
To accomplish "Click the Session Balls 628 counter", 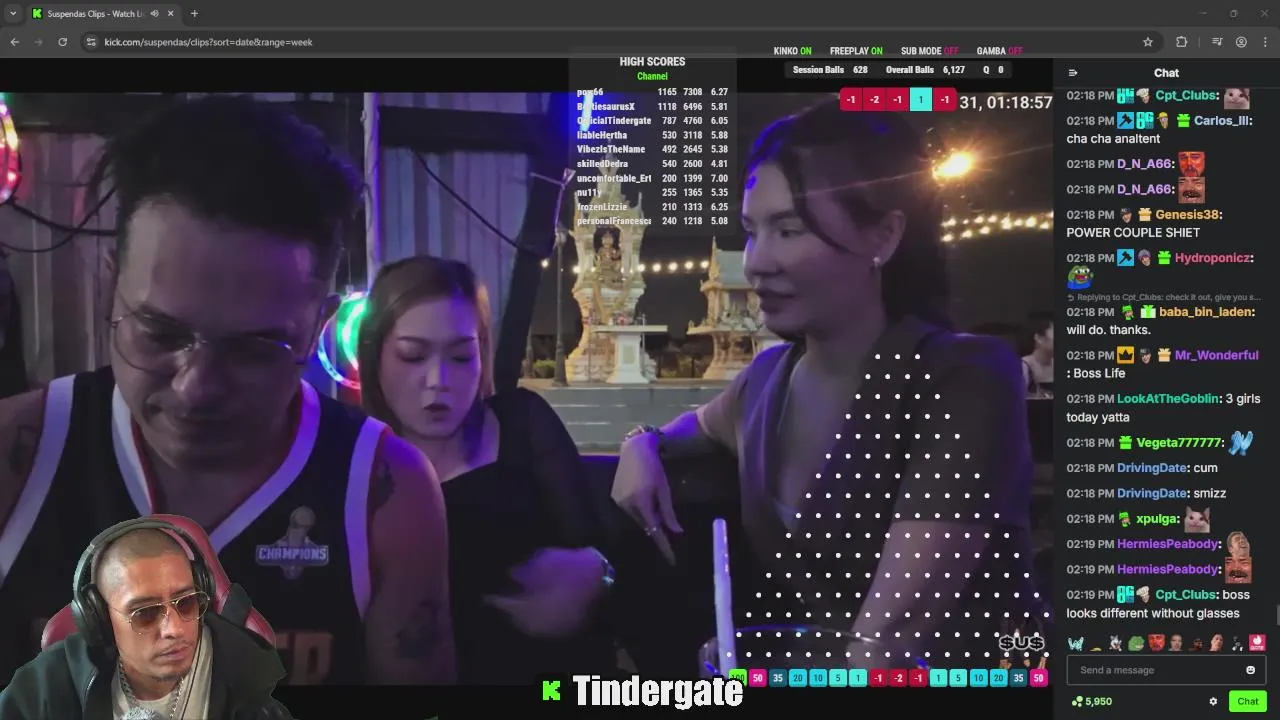I will click(830, 70).
